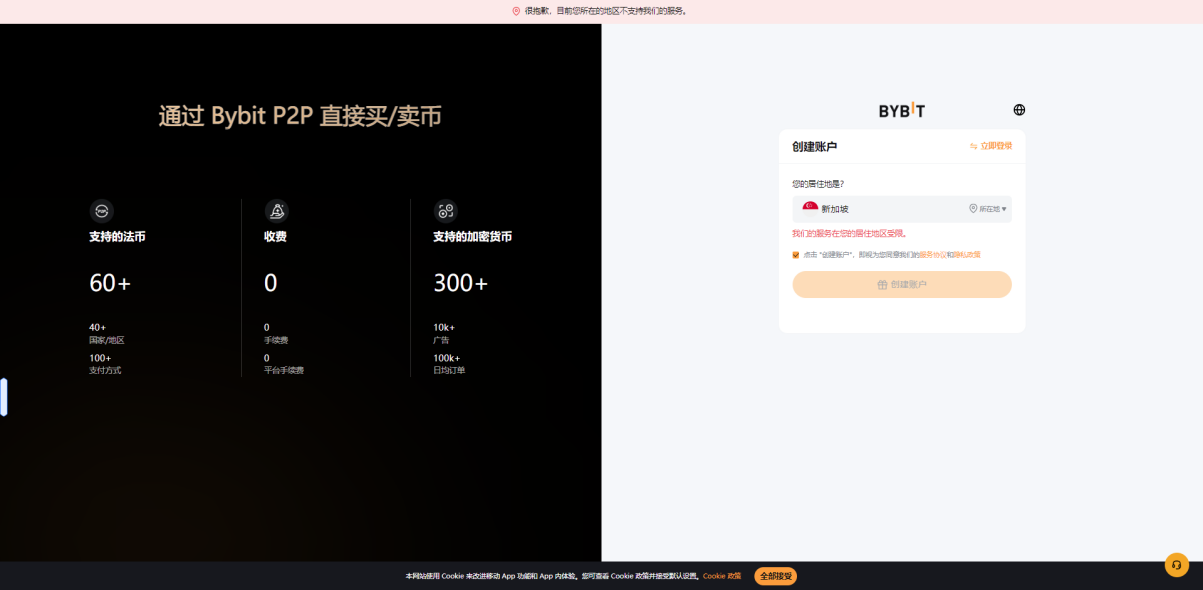Click the 平台手续费 label
This screenshot has height=590, width=1203.
(284, 370)
